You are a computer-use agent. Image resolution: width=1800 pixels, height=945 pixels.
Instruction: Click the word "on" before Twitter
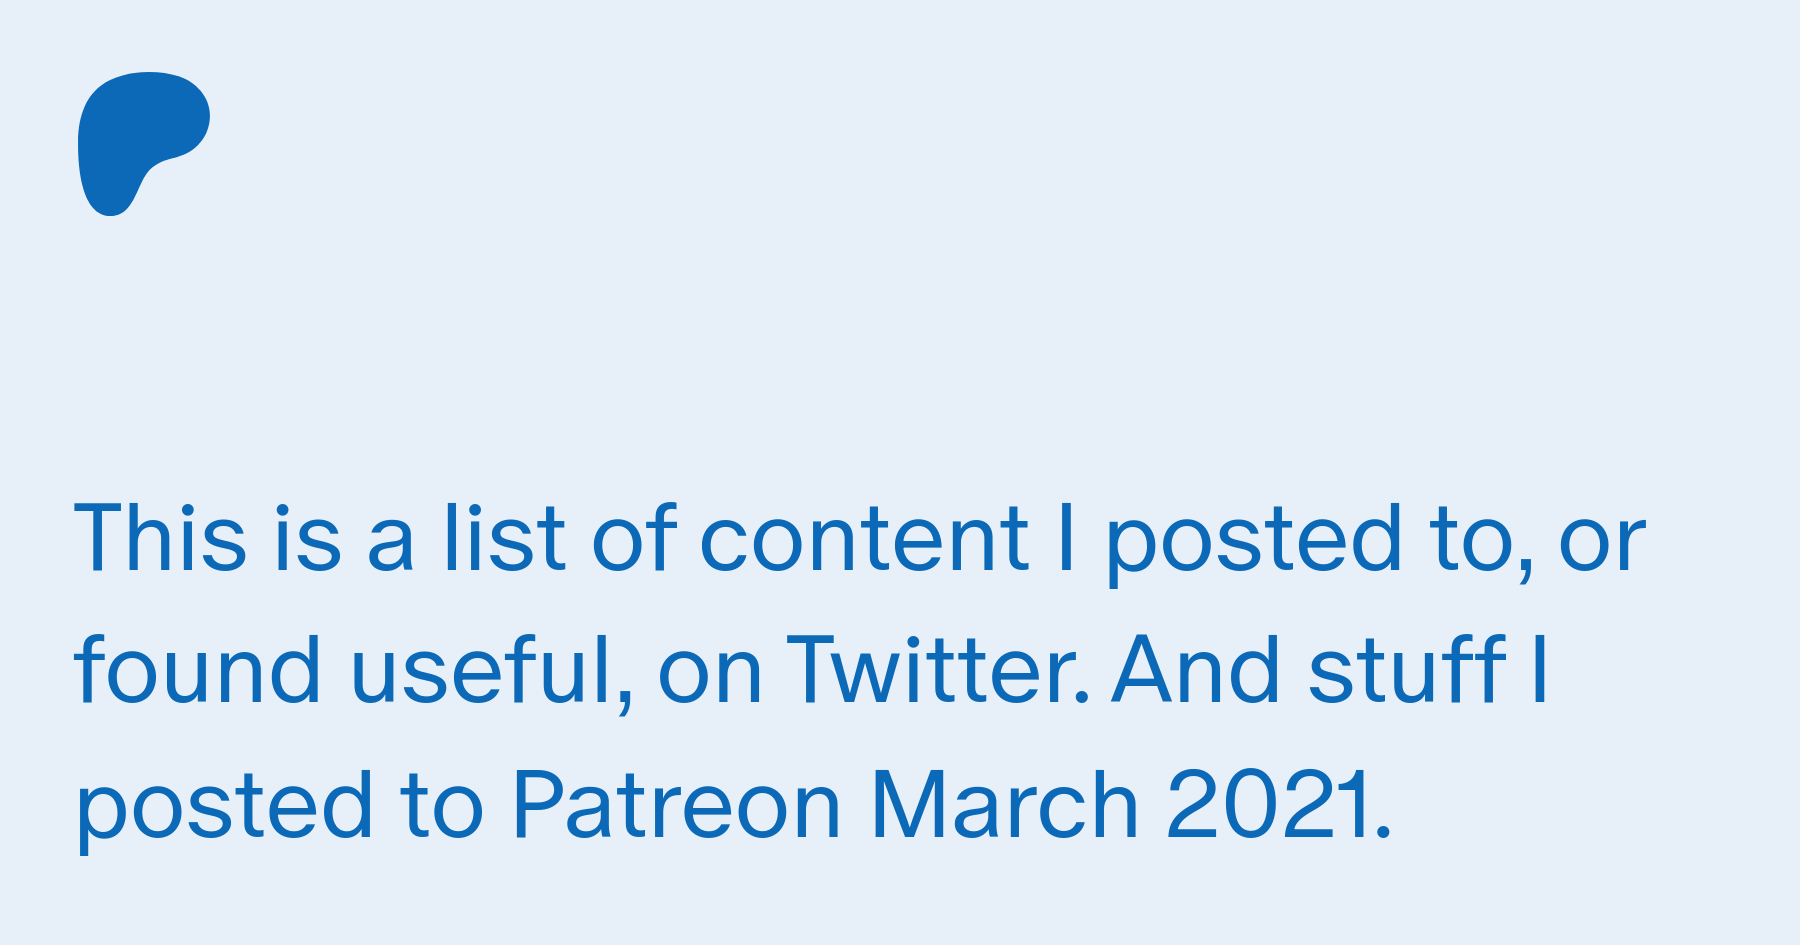tap(711, 678)
